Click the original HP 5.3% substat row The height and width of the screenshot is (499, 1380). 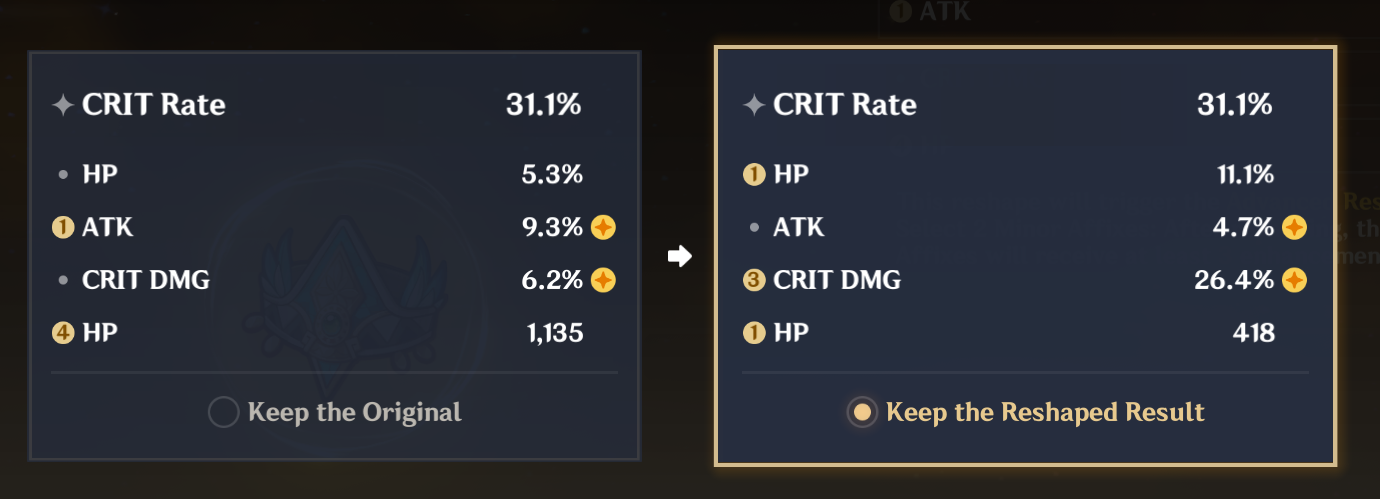tap(334, 175)
